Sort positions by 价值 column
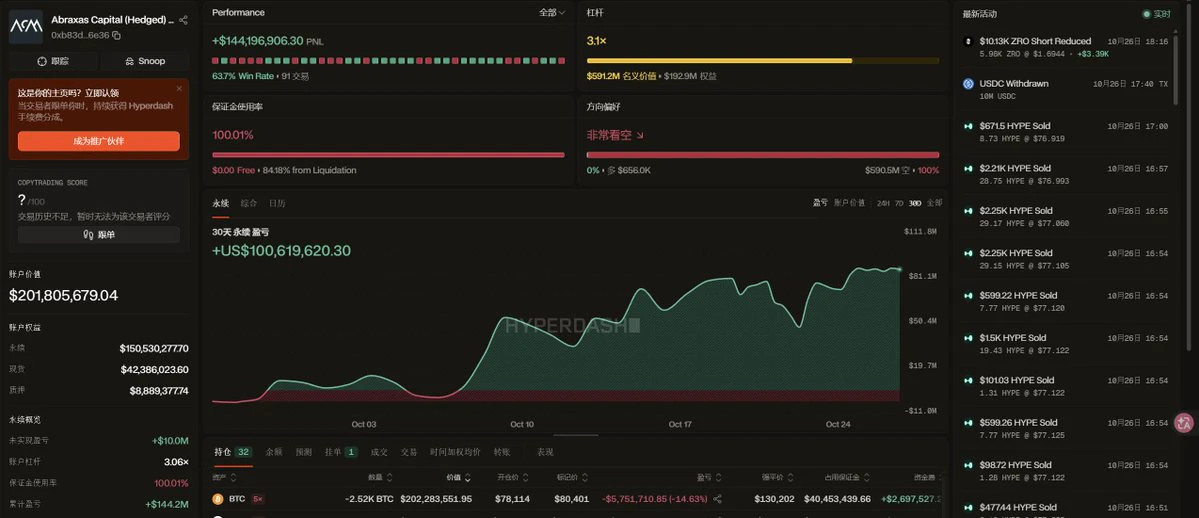The height and width of the screenshot is (518, 1199). point(459,477)
